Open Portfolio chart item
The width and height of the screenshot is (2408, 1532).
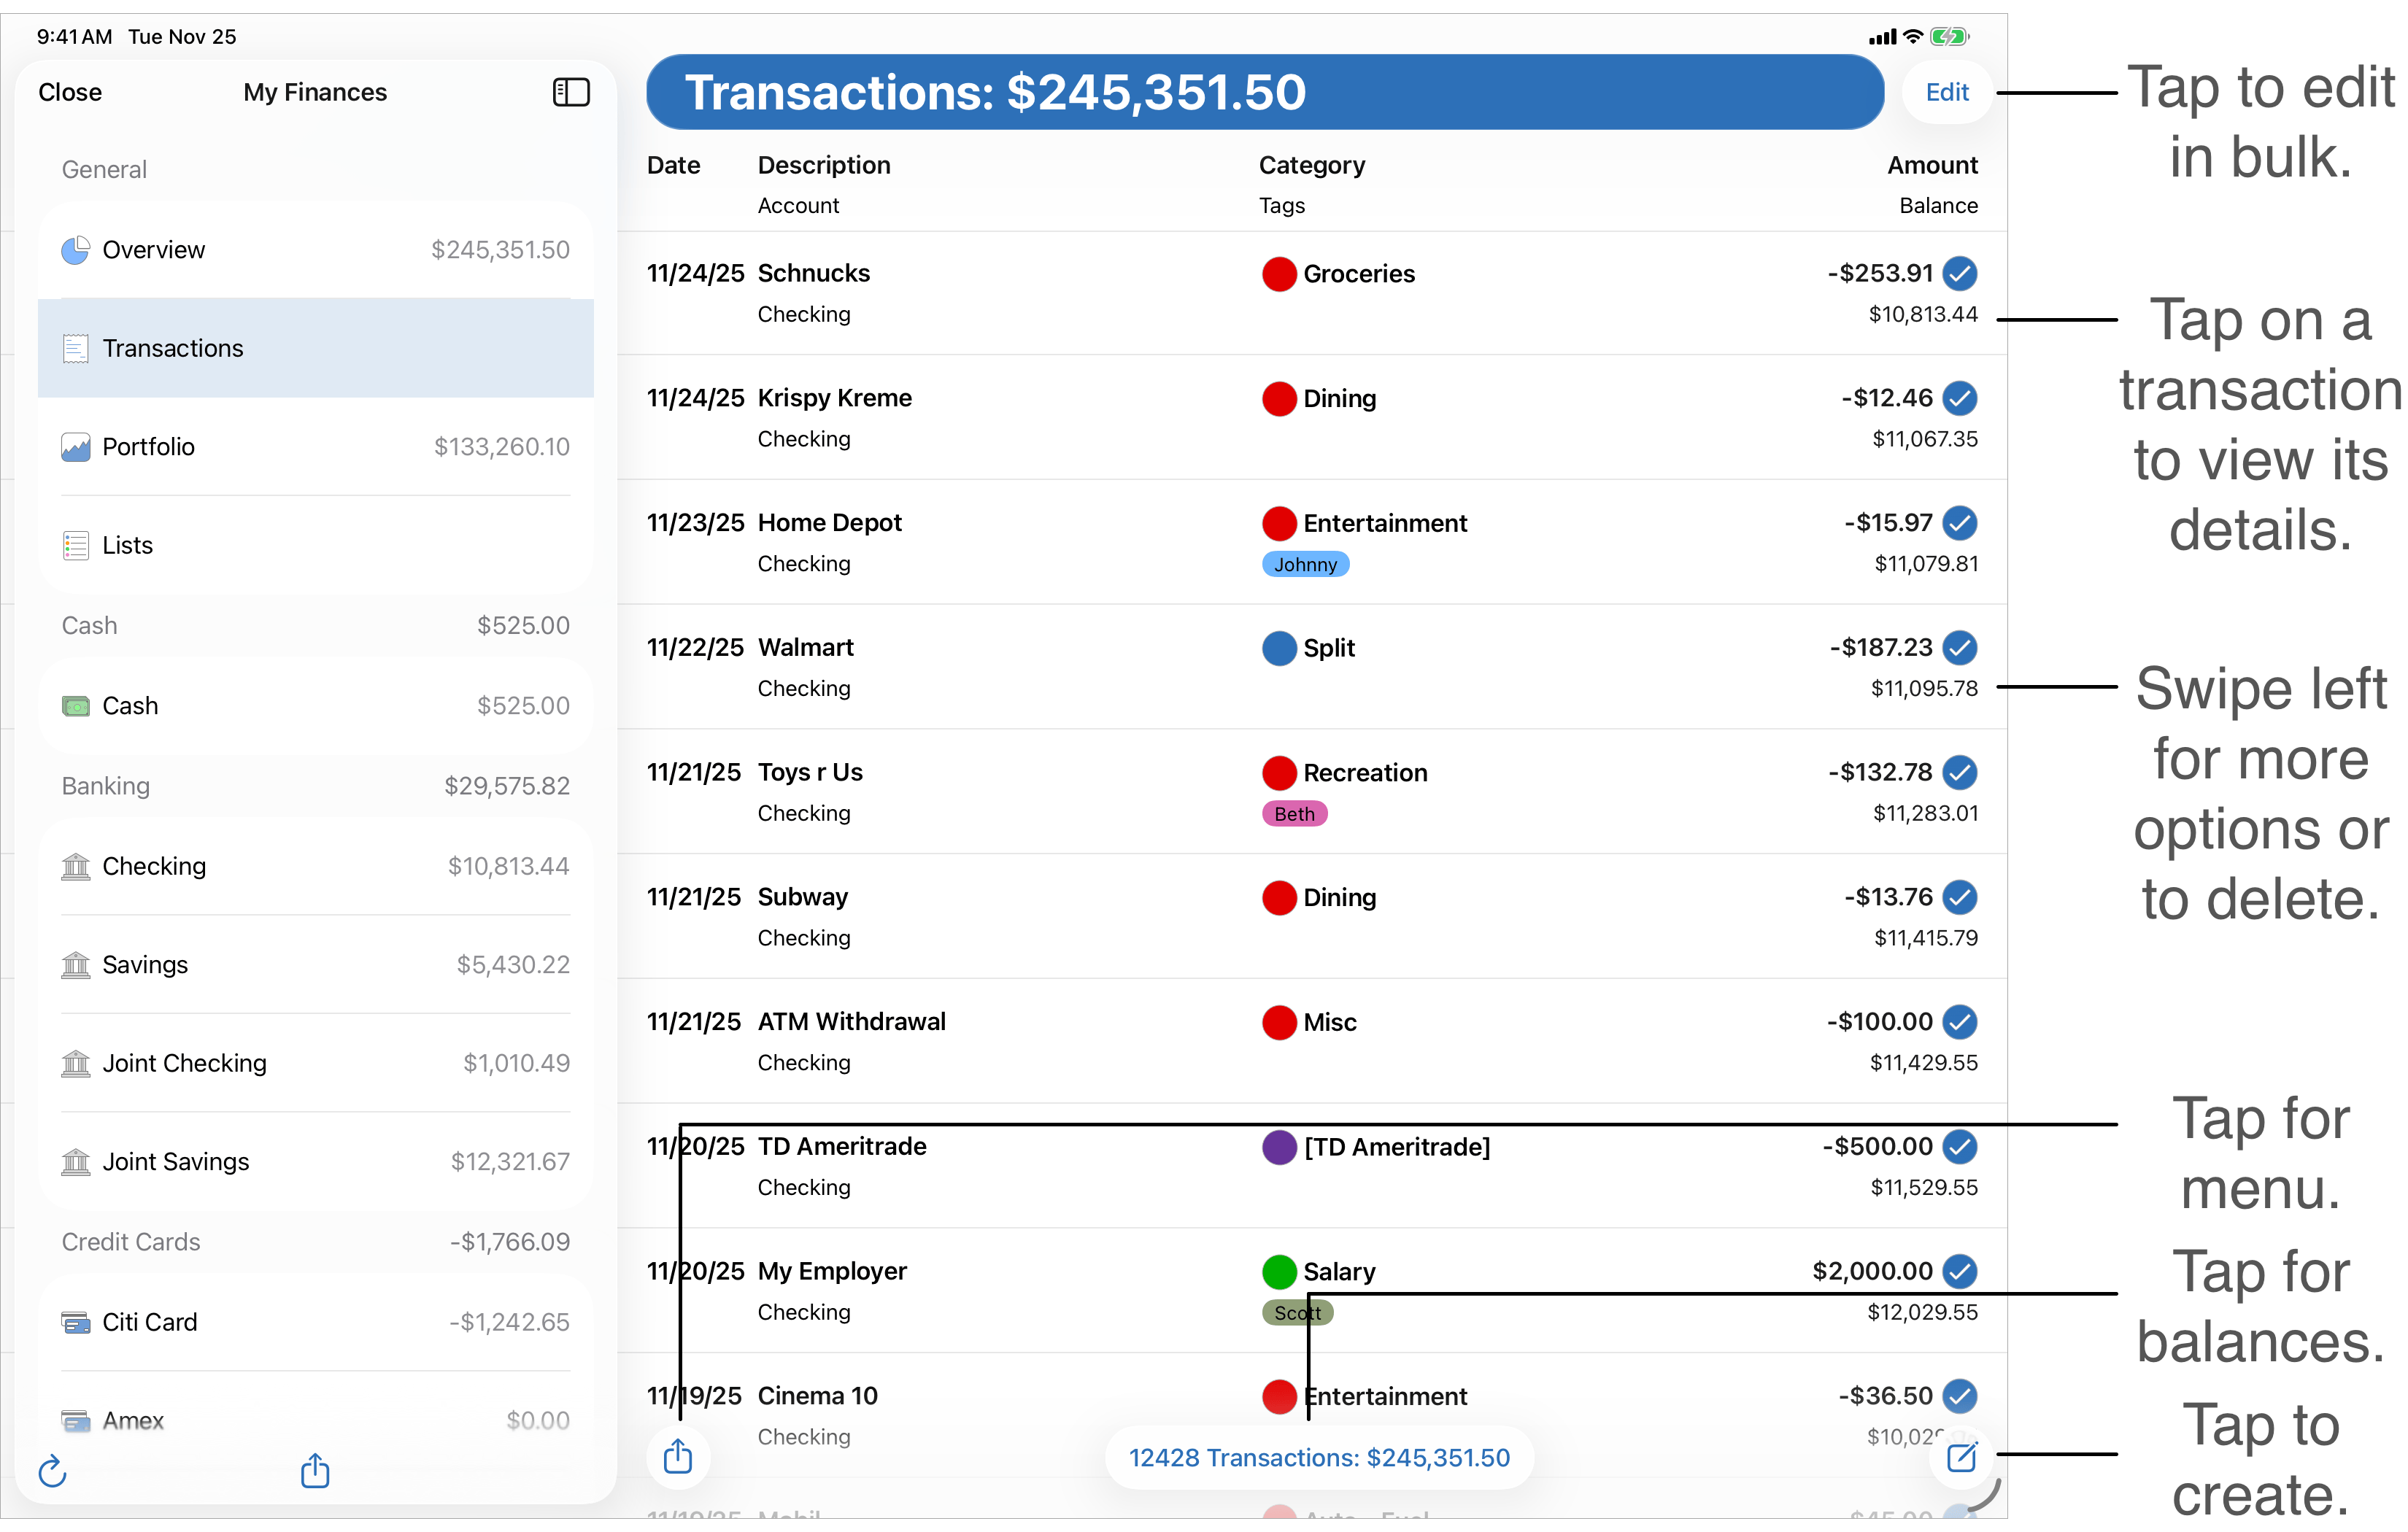coord(76,447)
